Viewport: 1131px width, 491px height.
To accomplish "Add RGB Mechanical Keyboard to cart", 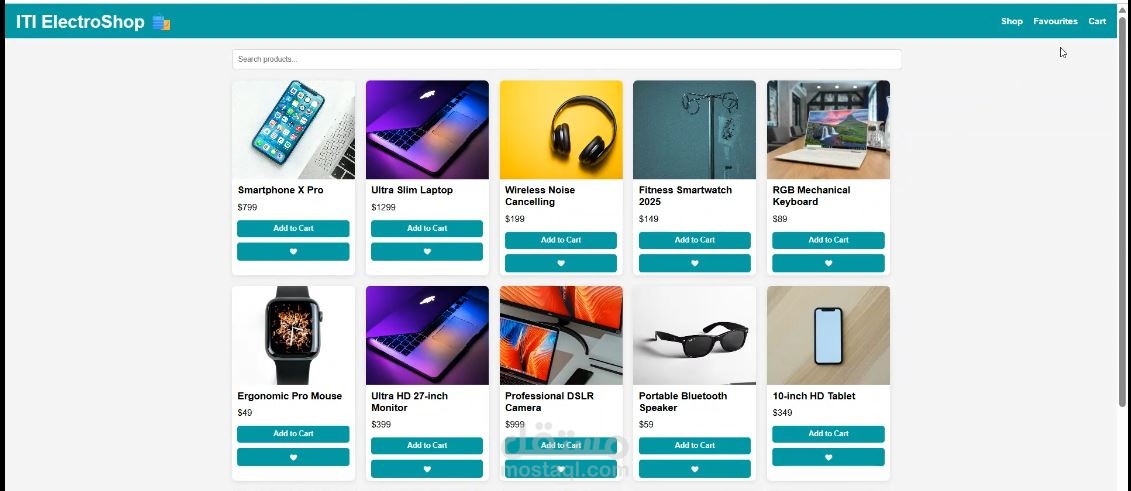I will coord(828,240).
